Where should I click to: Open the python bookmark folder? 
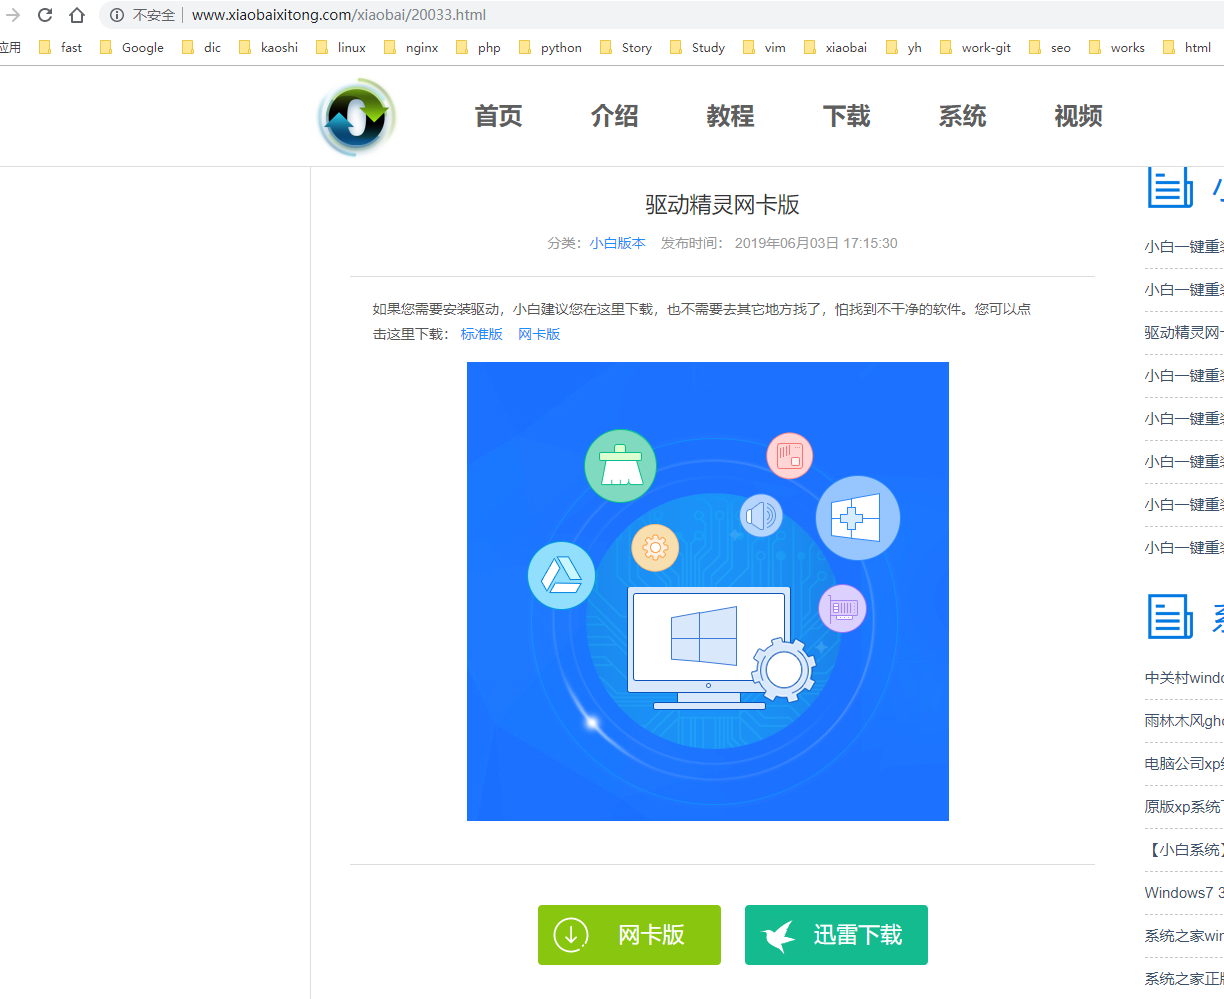(x=558, y=47)
